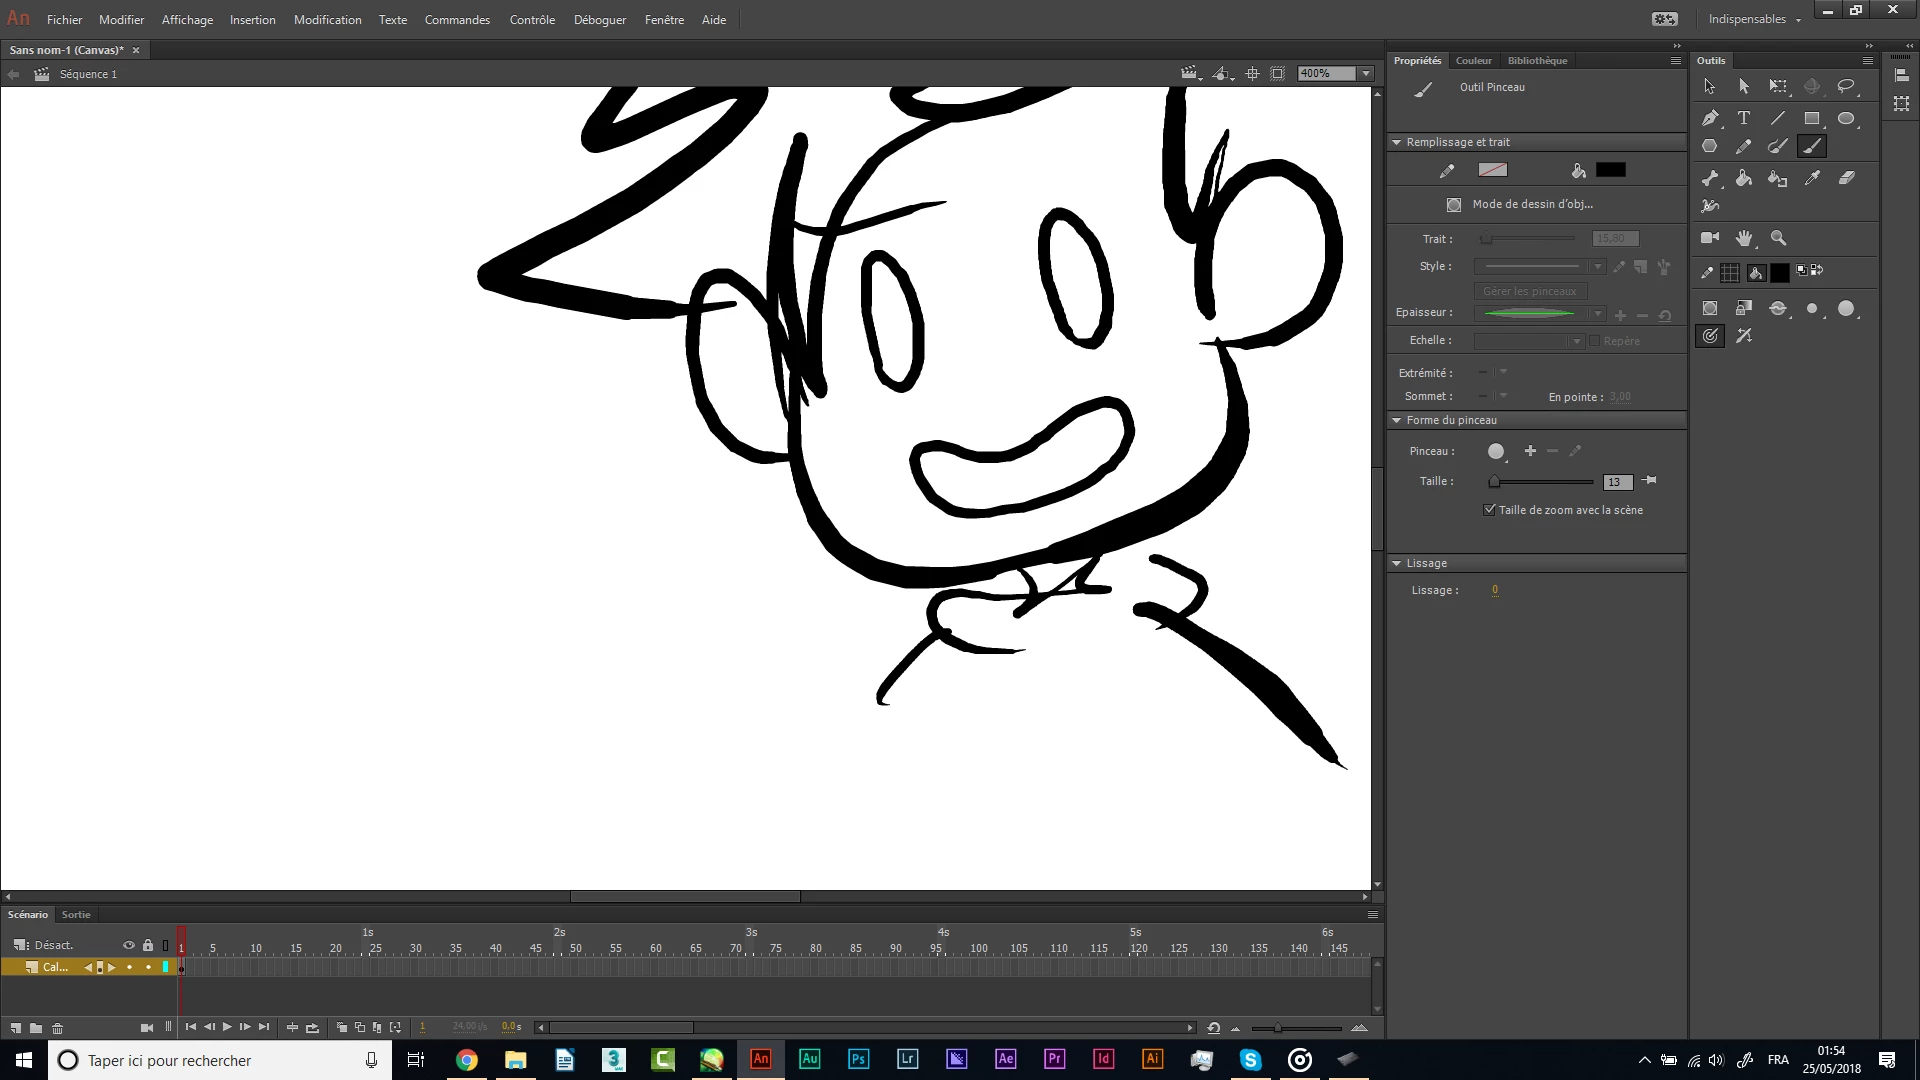The width and height of the screenshot is (1920, 1080).
Task: Select the Text tool
Action: tap(1744, 118)
